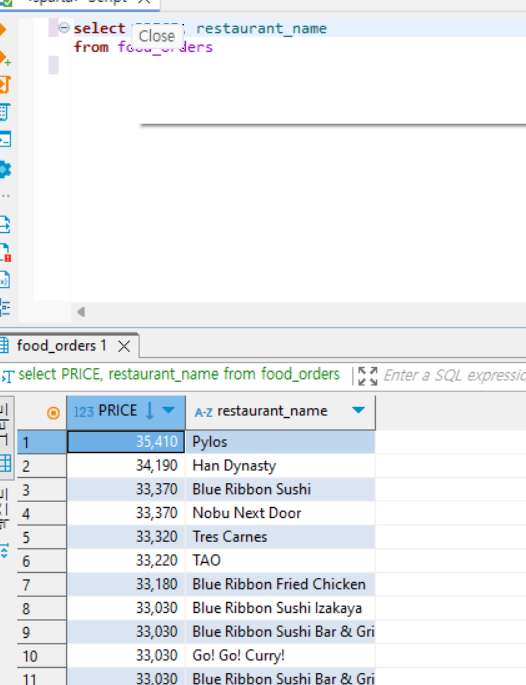Click the editor's left scroll arrow
This screenshot has width=526, height=685.
point(81,312)
